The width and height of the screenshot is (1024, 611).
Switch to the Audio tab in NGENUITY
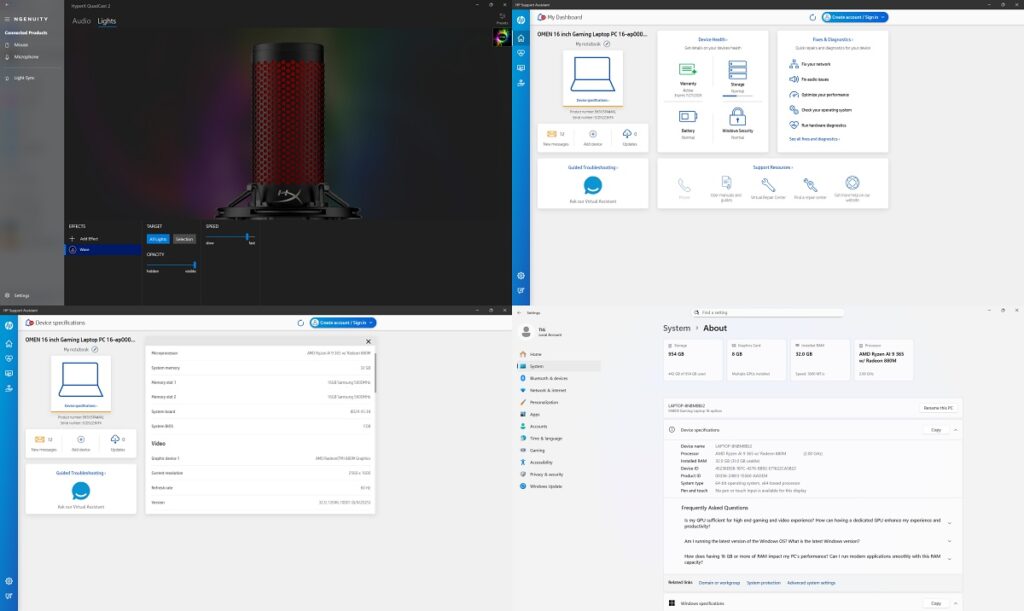click(81, 21)
